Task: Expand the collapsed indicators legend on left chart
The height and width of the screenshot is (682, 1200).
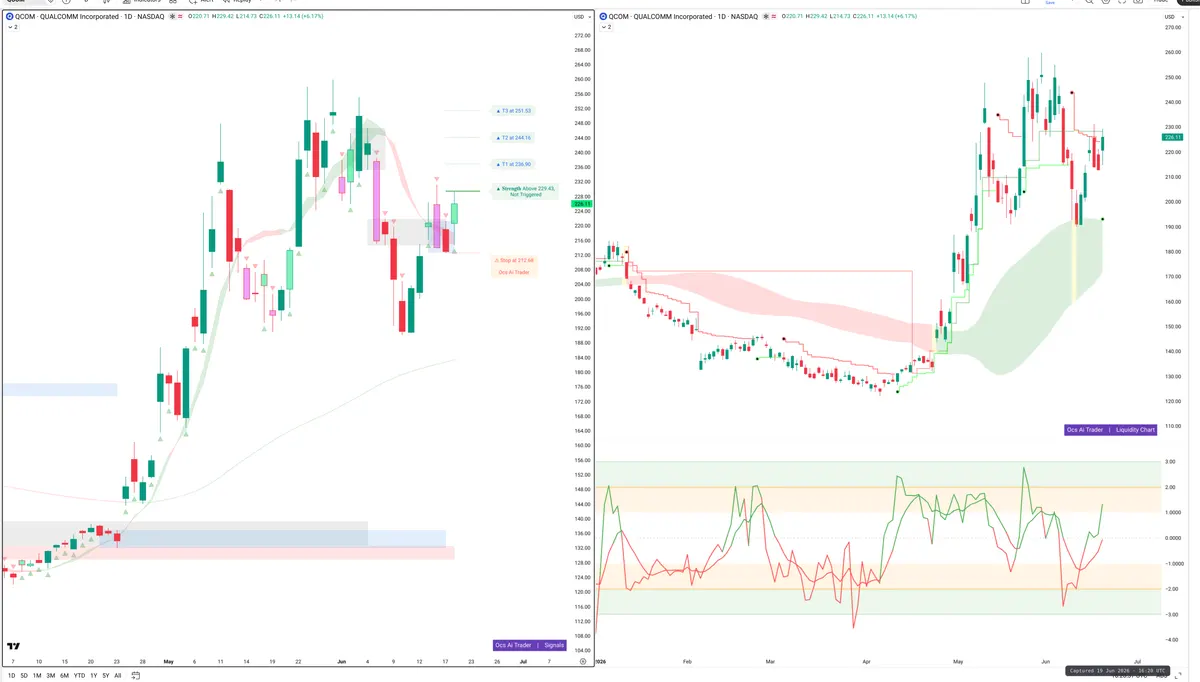Action: point(13,27)
